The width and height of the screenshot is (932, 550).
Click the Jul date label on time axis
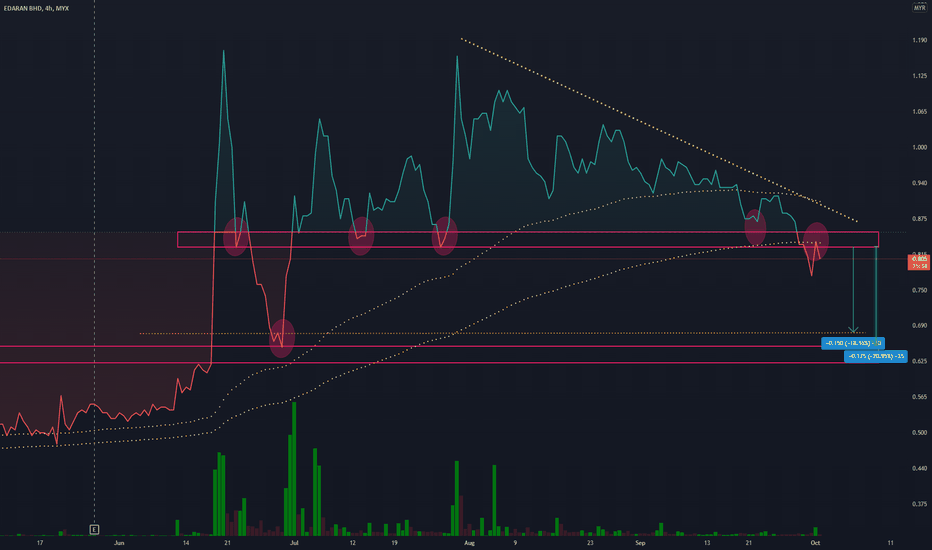(294, 543)
